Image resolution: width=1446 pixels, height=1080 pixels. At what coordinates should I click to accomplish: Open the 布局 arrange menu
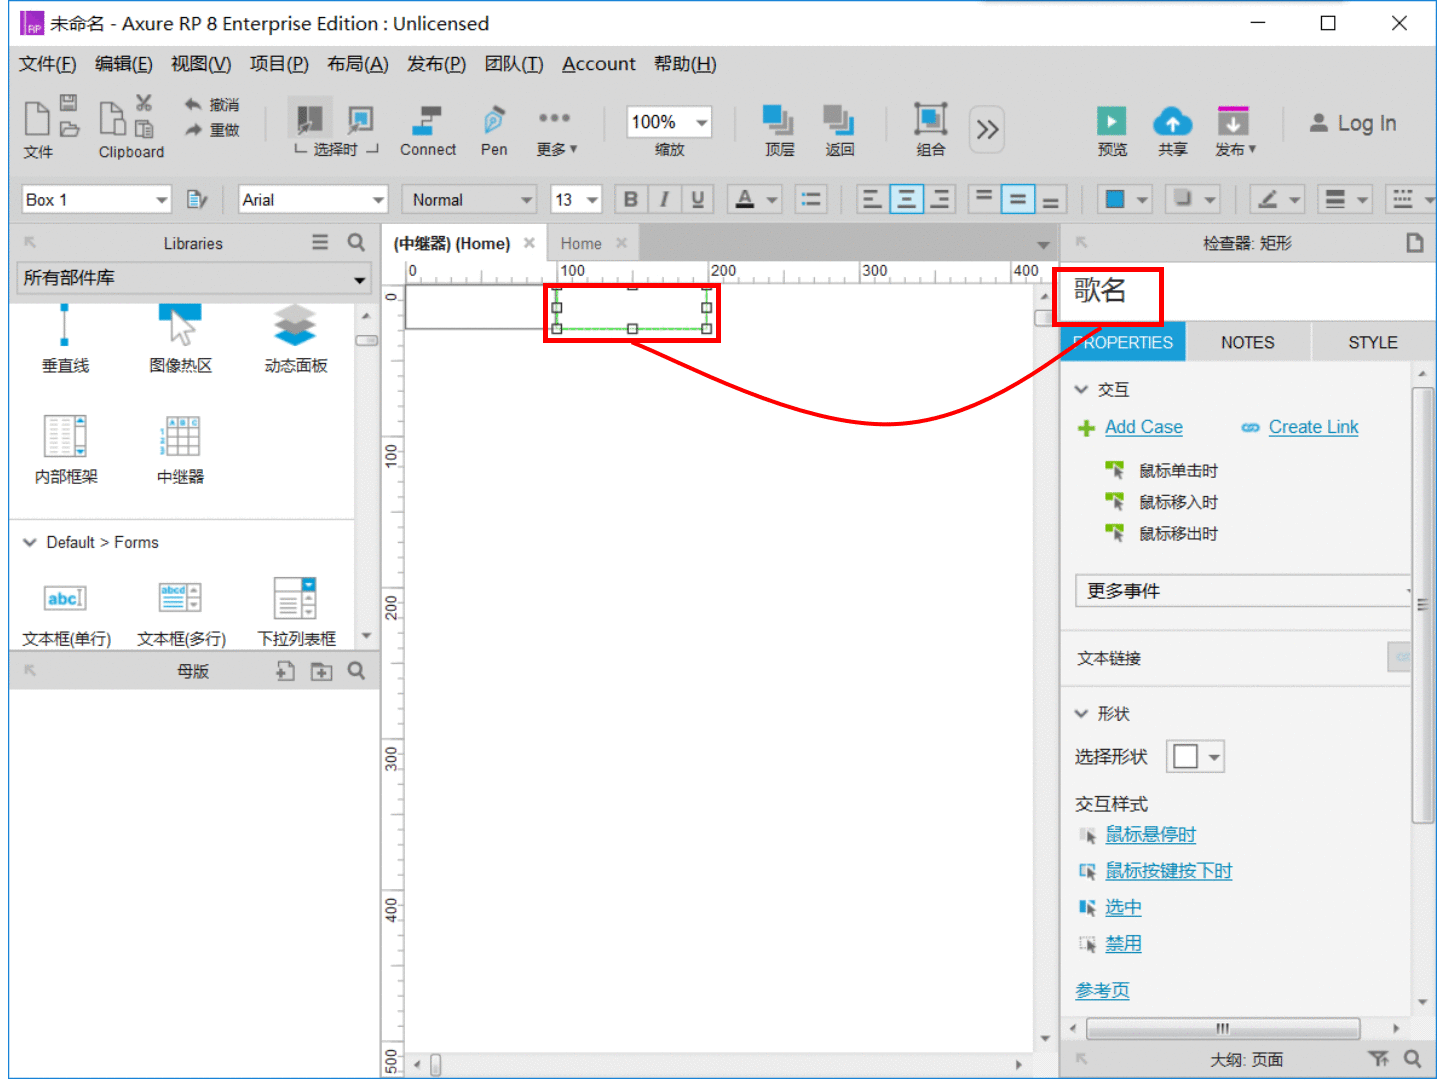tap(358, 64)
